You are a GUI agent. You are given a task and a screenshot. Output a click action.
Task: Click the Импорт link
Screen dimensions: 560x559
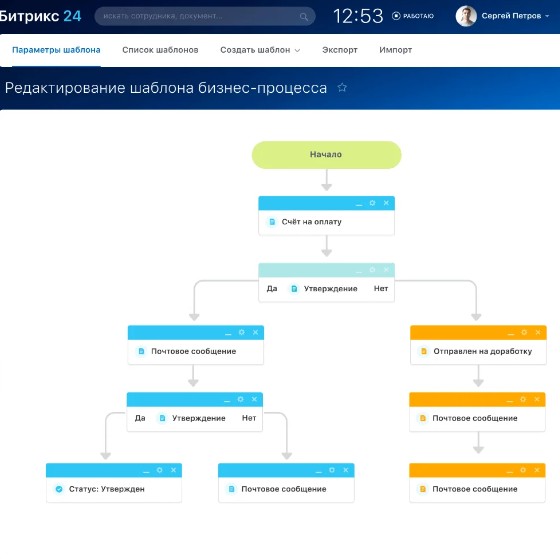[x=395, y=50]
